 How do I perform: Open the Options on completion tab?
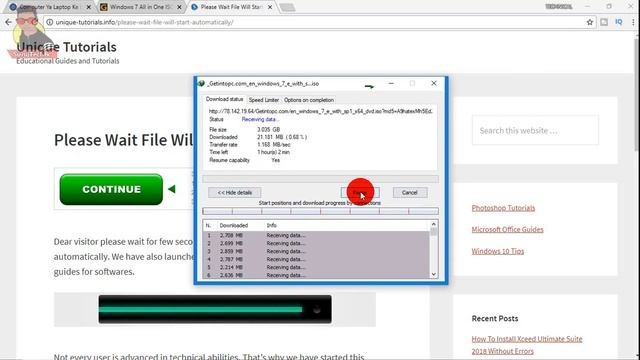point(309,100)
